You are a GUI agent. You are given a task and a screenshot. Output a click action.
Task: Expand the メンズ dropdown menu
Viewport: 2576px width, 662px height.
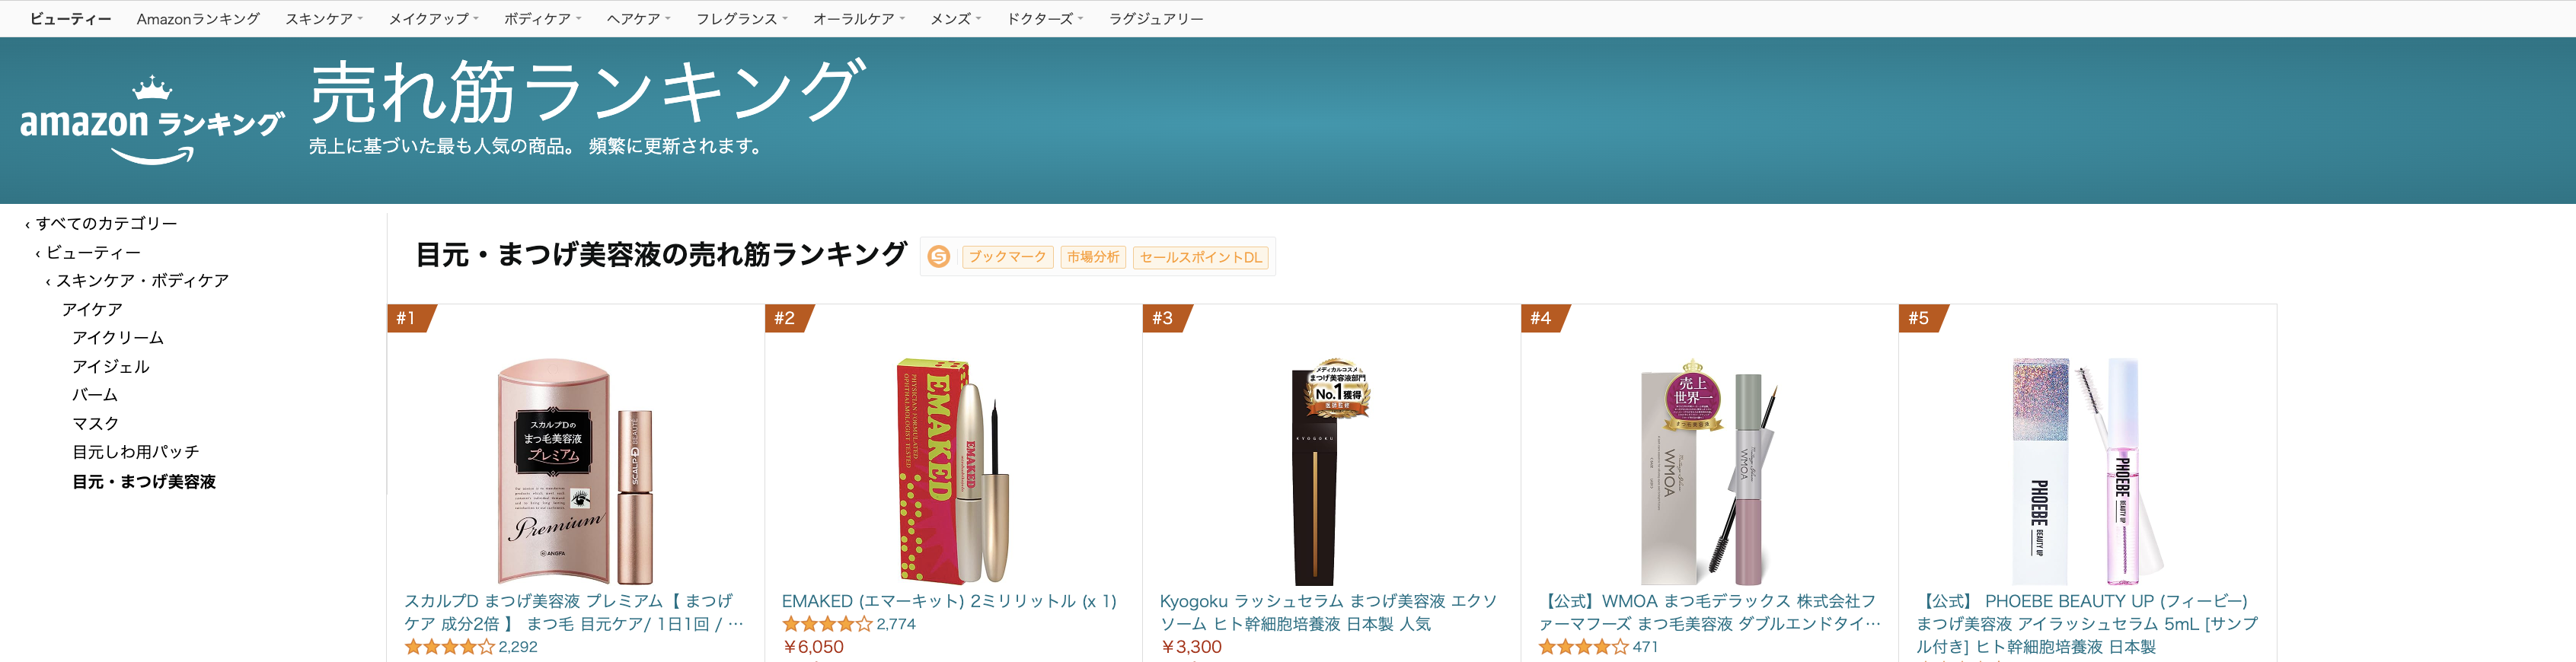click(x=956, y=19)
